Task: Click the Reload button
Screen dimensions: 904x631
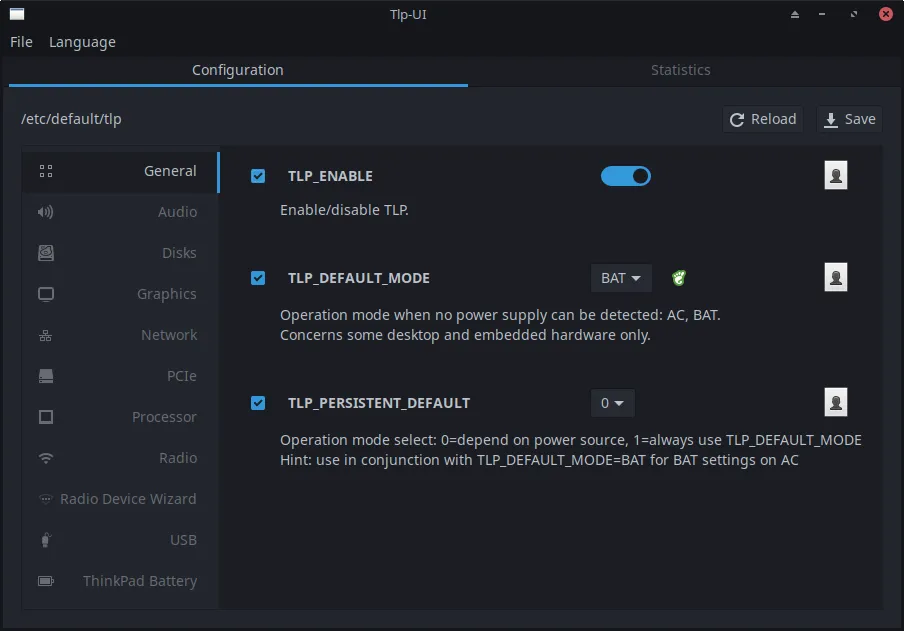Action: click(763, 119)
